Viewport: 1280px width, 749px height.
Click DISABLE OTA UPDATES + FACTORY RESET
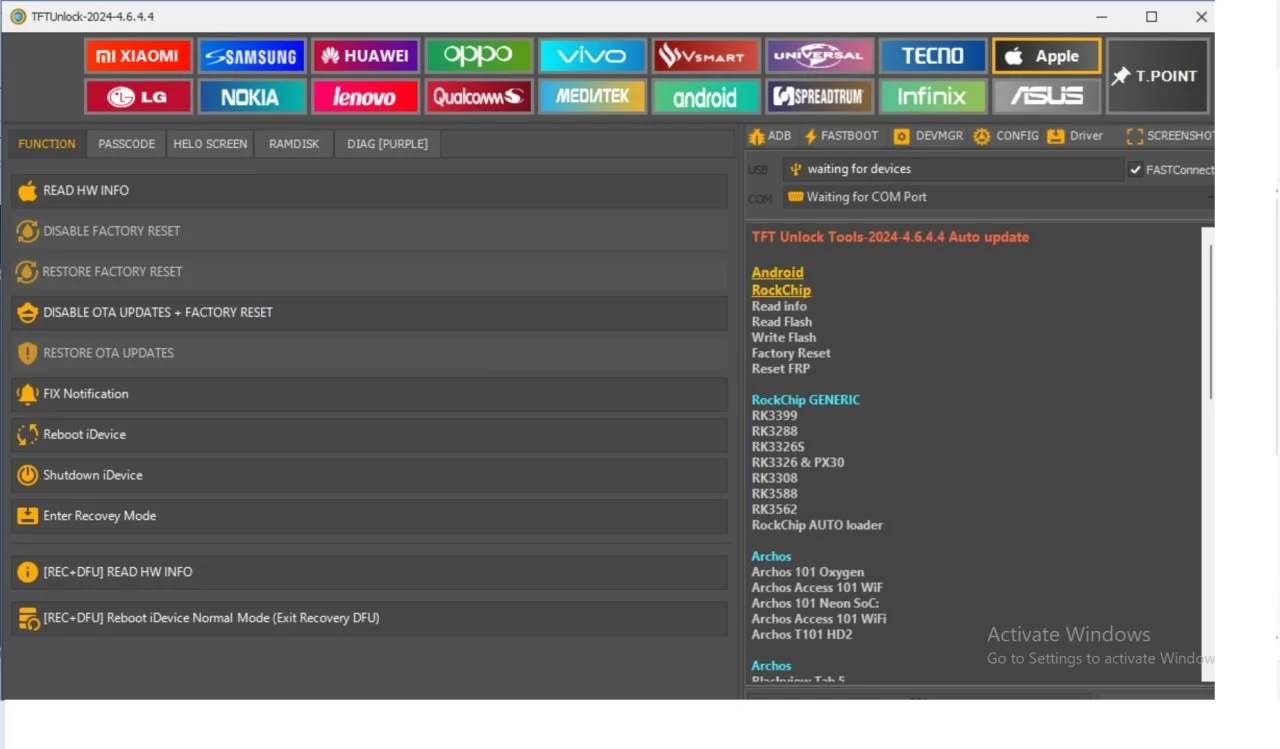point(369,313)
